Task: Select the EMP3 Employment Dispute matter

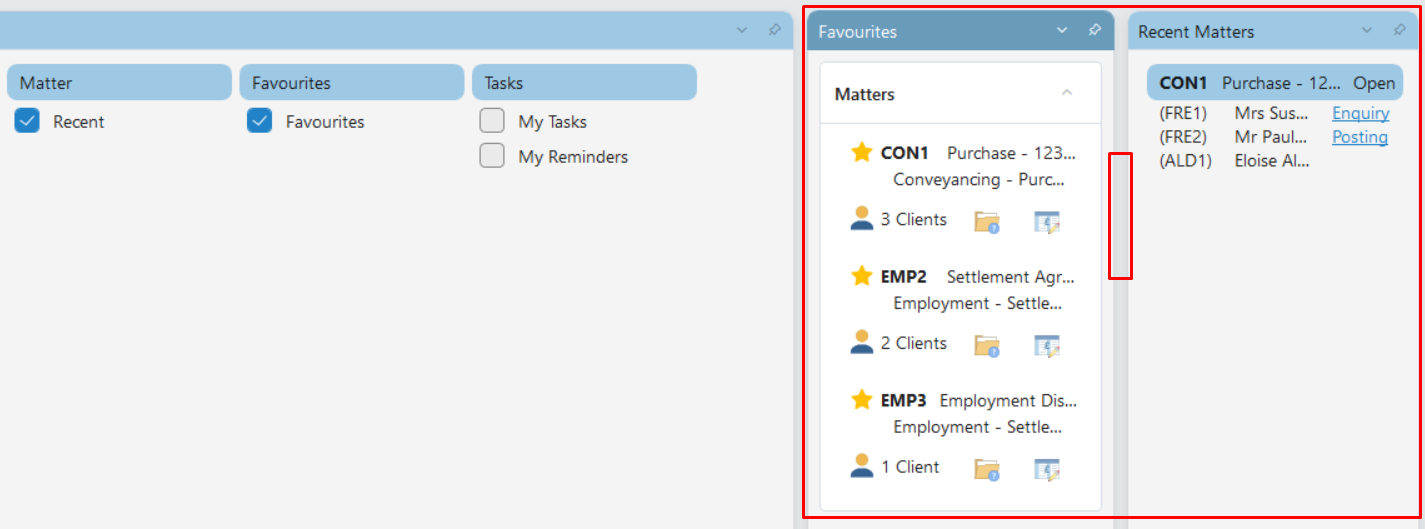Action: coord(963,413)
